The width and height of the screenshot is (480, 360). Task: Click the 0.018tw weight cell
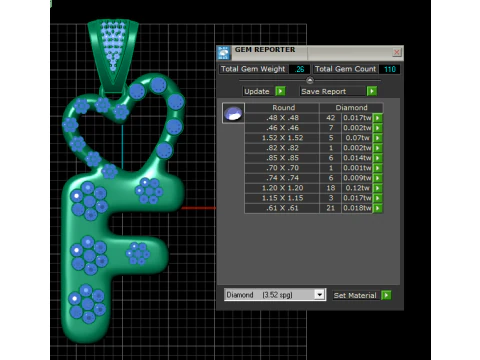coord(357,208)
